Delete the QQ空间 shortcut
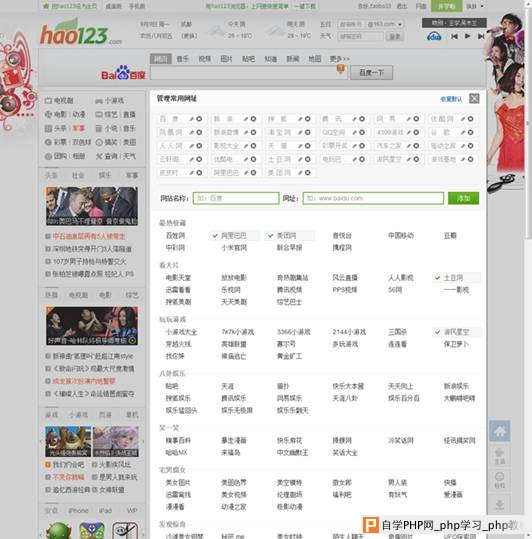 pyautogui.click(x=362, y=132)
